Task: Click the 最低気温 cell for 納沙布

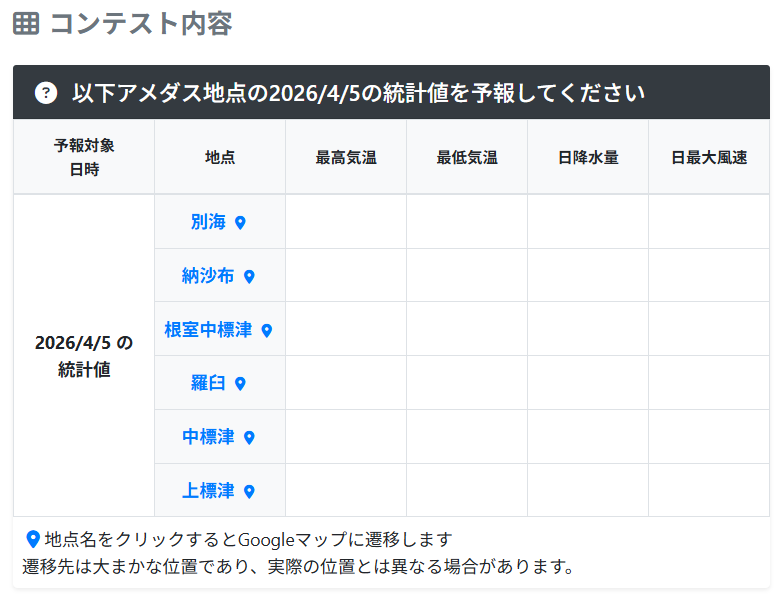Action: pos(467,275)
